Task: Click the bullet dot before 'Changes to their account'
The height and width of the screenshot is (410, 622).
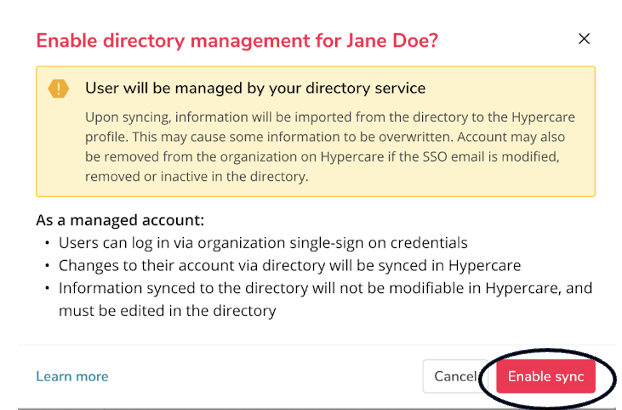Action: click(x=47, y=265)
